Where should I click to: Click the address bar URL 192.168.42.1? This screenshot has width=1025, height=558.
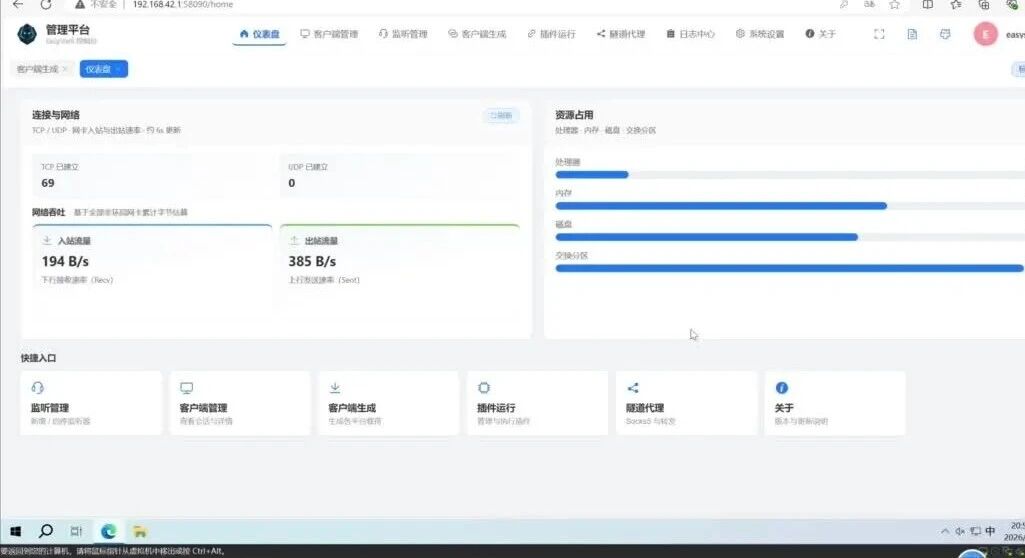182,4
